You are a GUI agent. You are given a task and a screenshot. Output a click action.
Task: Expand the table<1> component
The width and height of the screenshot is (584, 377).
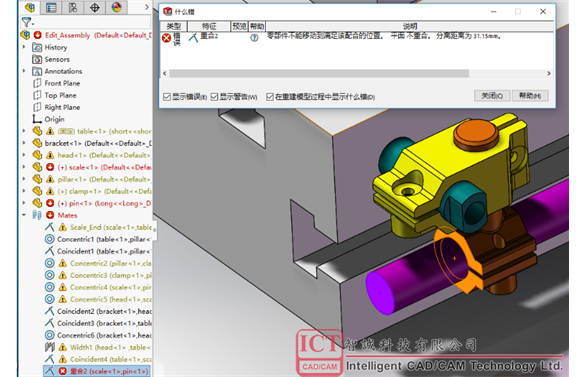click(24, 131)
